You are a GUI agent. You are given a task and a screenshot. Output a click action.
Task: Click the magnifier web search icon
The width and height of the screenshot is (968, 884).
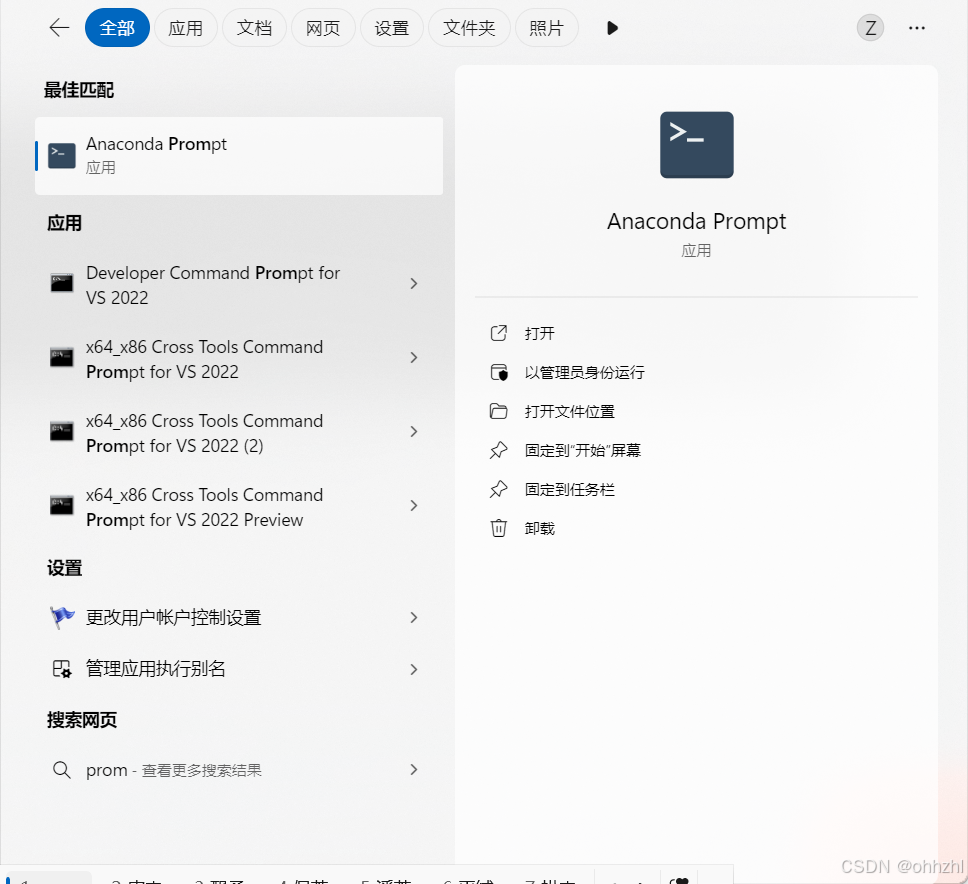pos(62,770)
